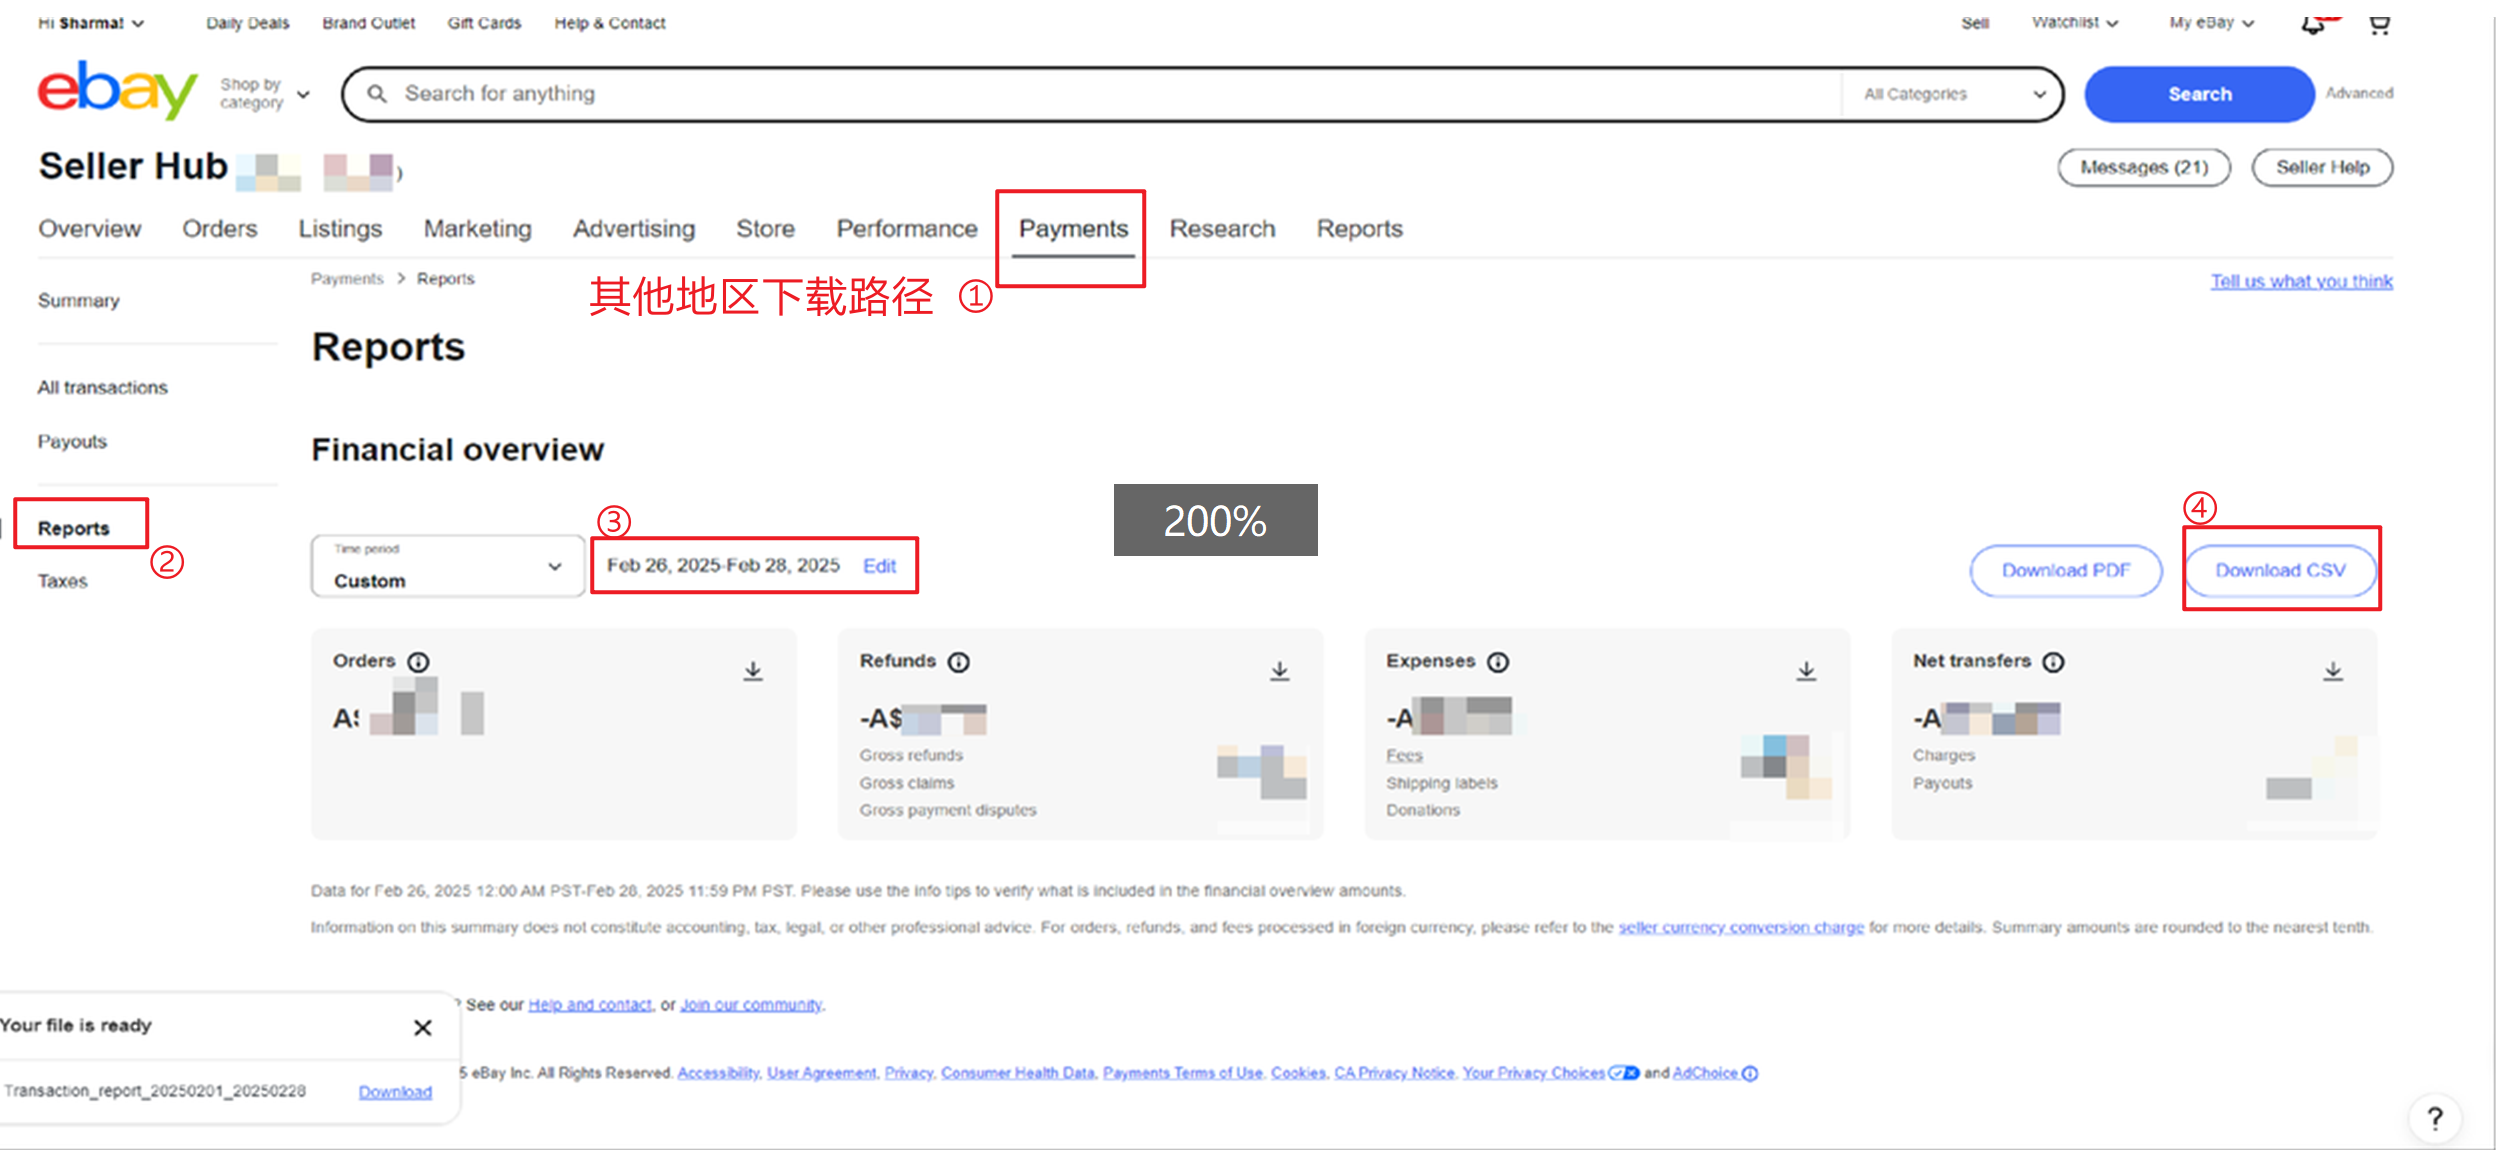The image size is (2498, 1150).
Task: Show the Orders info tooltip icon
Action: [x=419, y=662]
